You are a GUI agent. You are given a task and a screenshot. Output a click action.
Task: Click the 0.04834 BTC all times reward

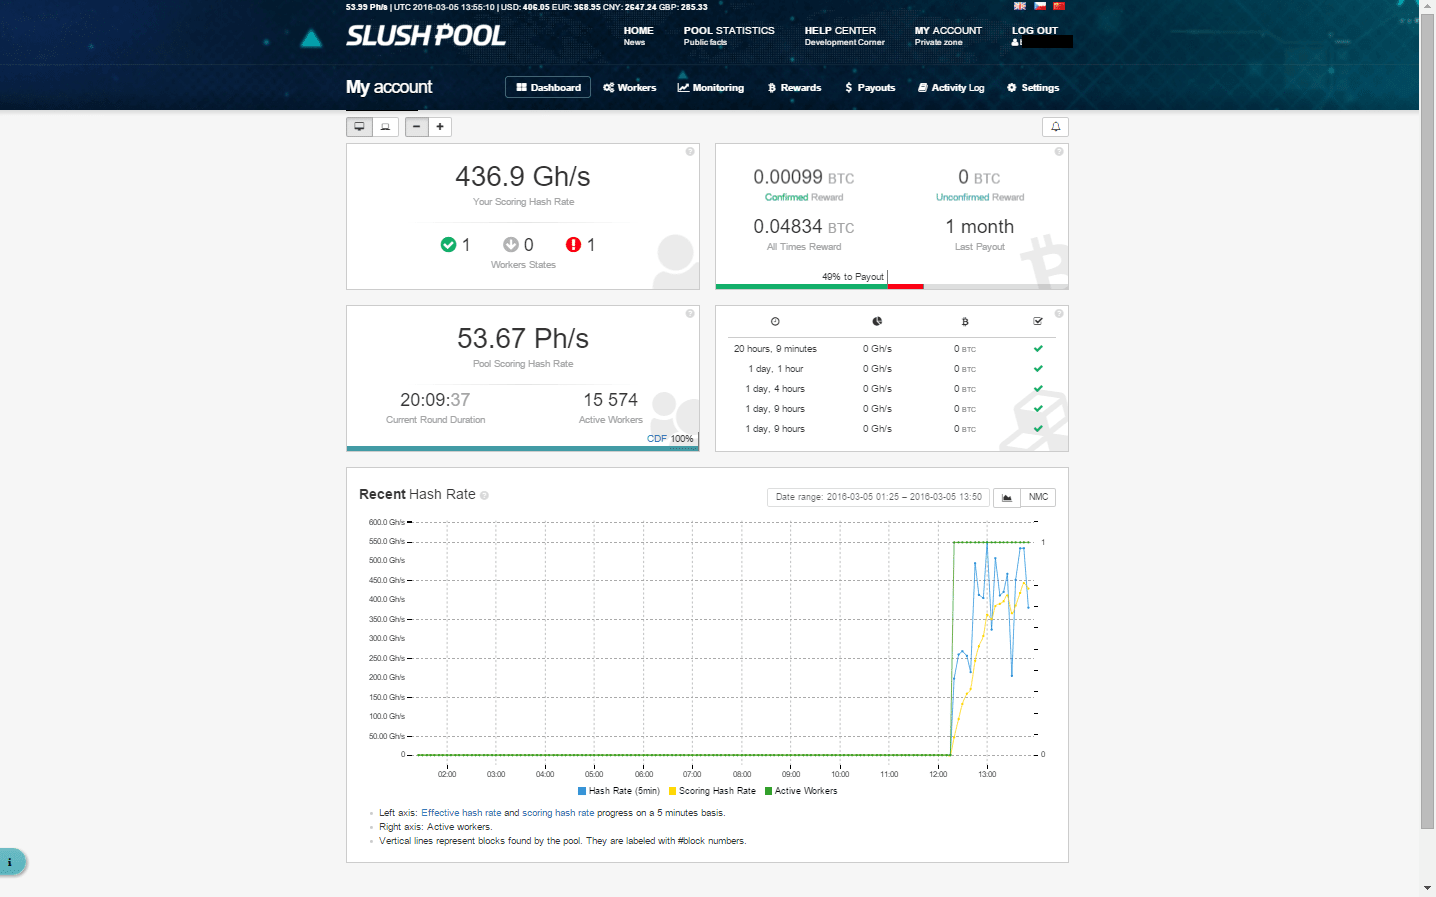[x=804, y=227]
